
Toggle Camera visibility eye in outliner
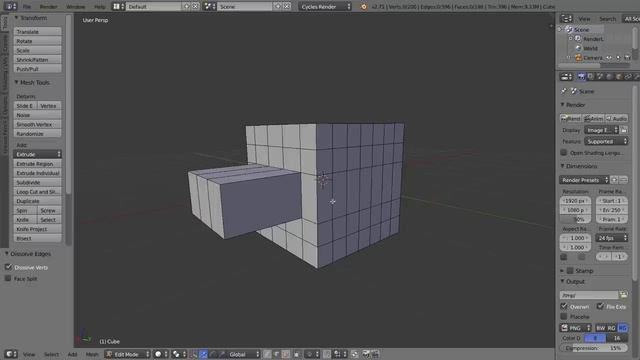pyautogui.click(x=609, y=58)
